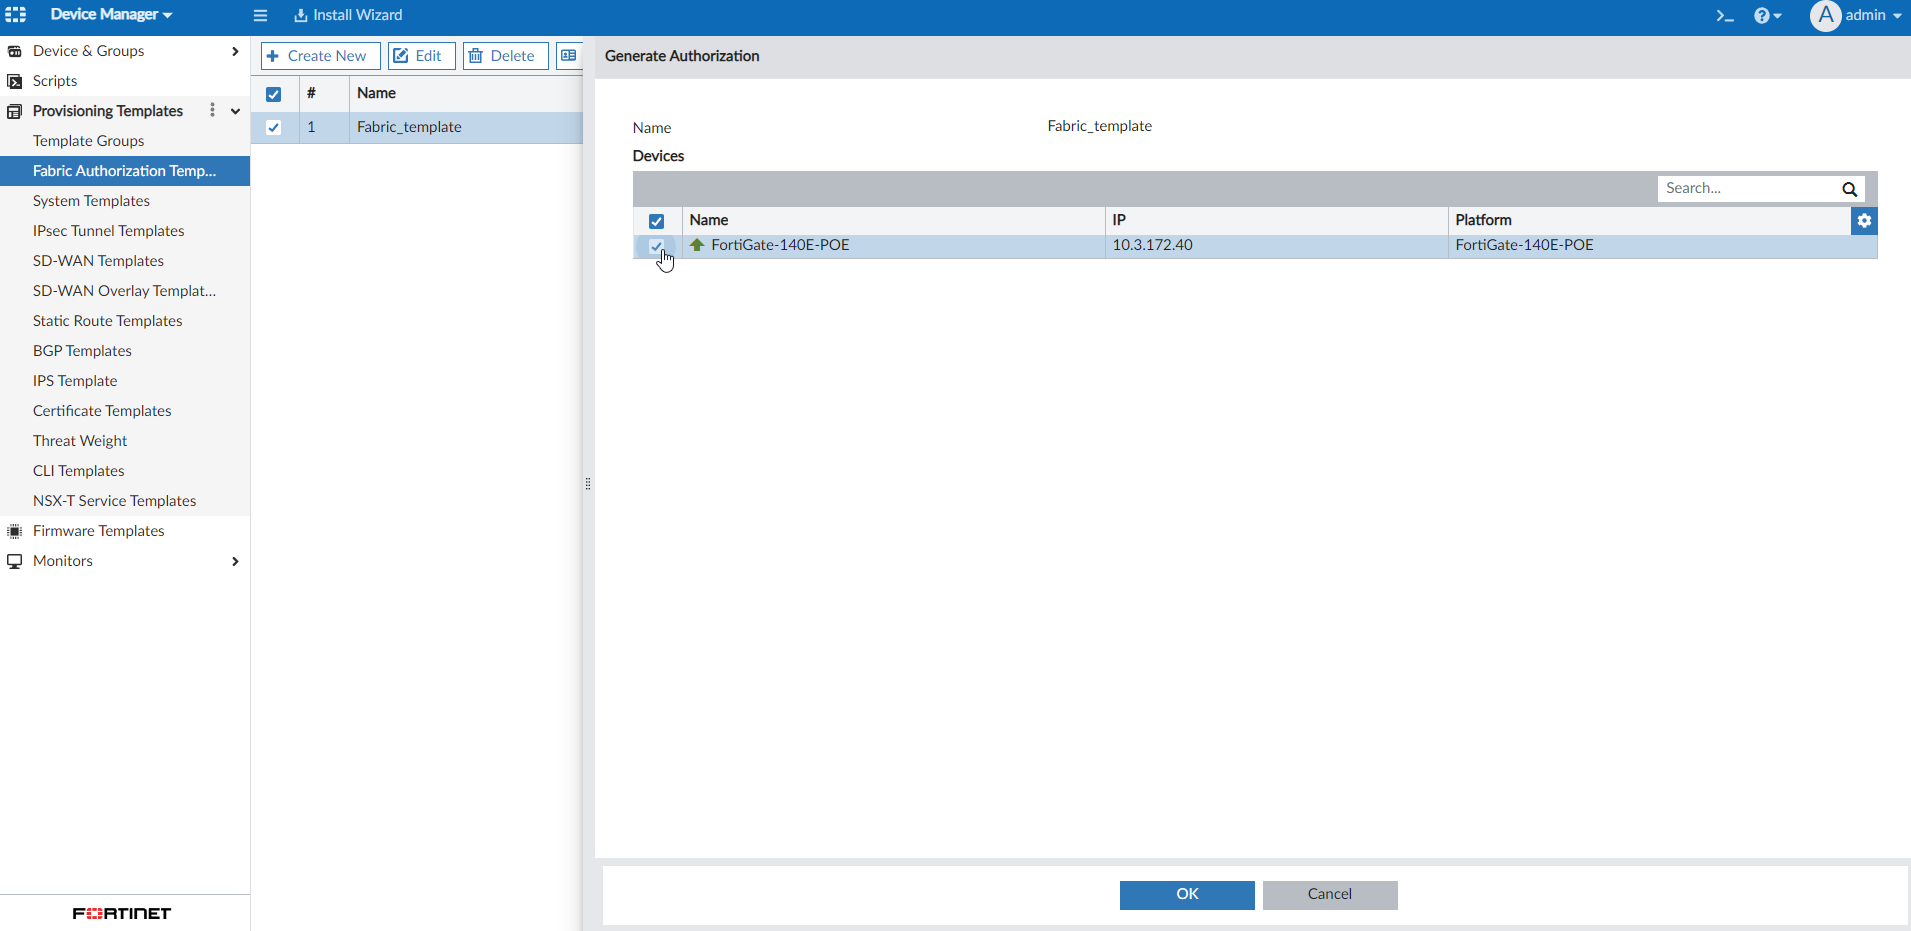1911x931 pixels.
Task: Click the column view toolbar icon
Action: click(x=568, y=56)
